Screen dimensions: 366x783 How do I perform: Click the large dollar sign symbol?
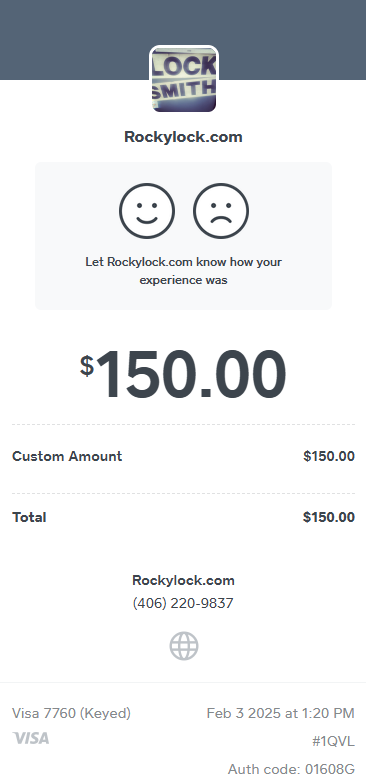(x=87, y=366)
